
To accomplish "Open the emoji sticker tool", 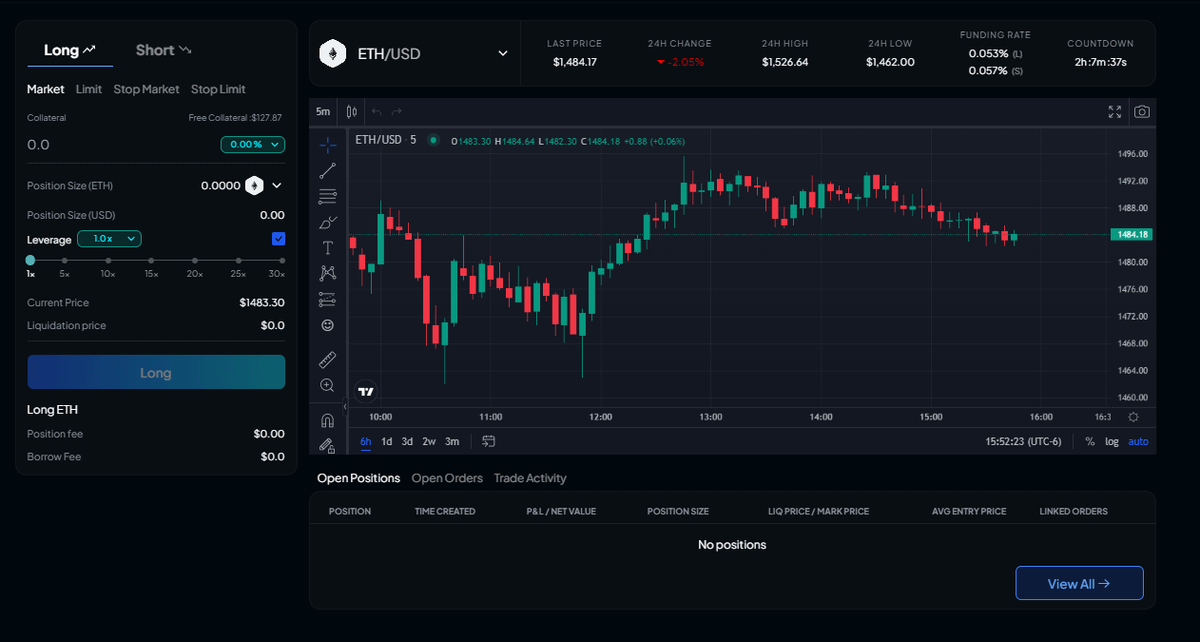I will point(327,325).
